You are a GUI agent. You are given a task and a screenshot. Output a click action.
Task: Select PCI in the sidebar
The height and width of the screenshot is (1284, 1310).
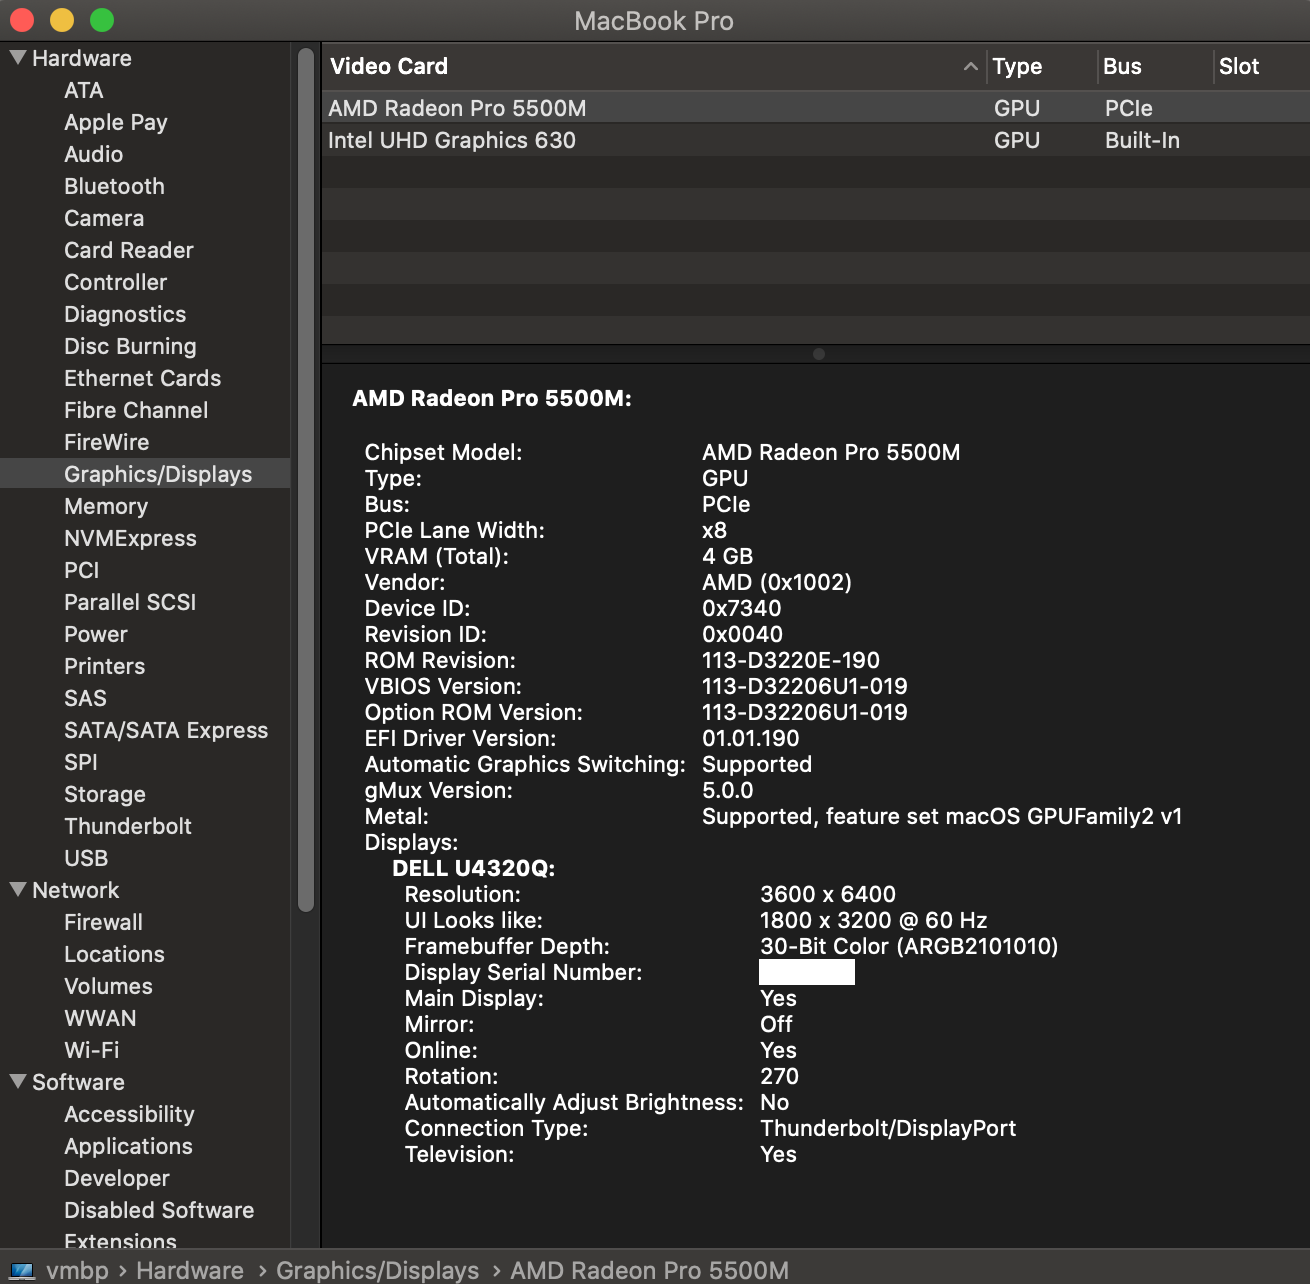coord(82,570)
